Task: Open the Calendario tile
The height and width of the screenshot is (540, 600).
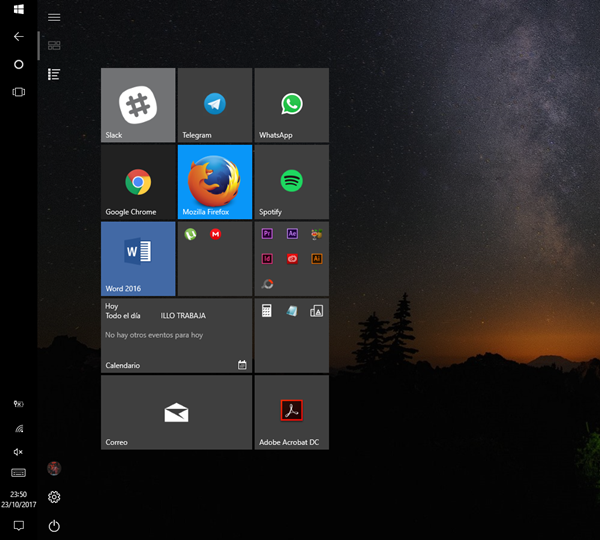Action: point(176,336)
